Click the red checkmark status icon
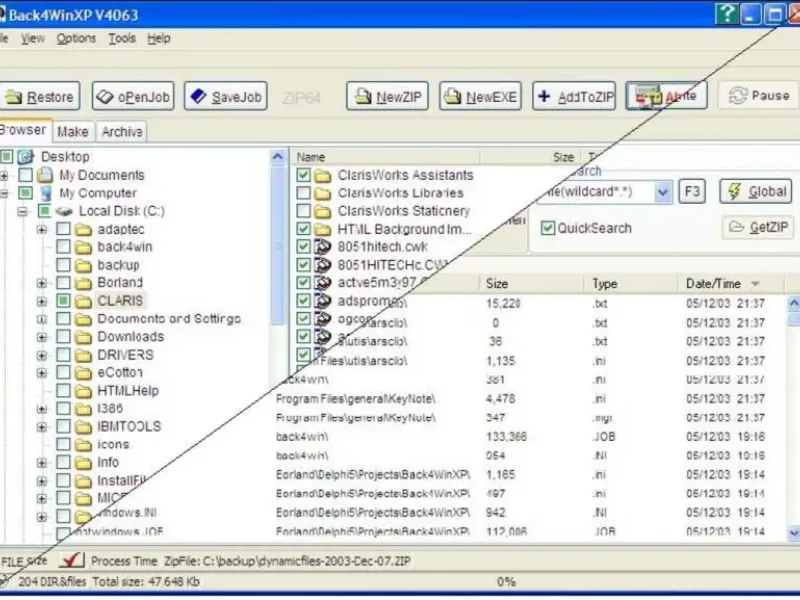 (71, 560)
